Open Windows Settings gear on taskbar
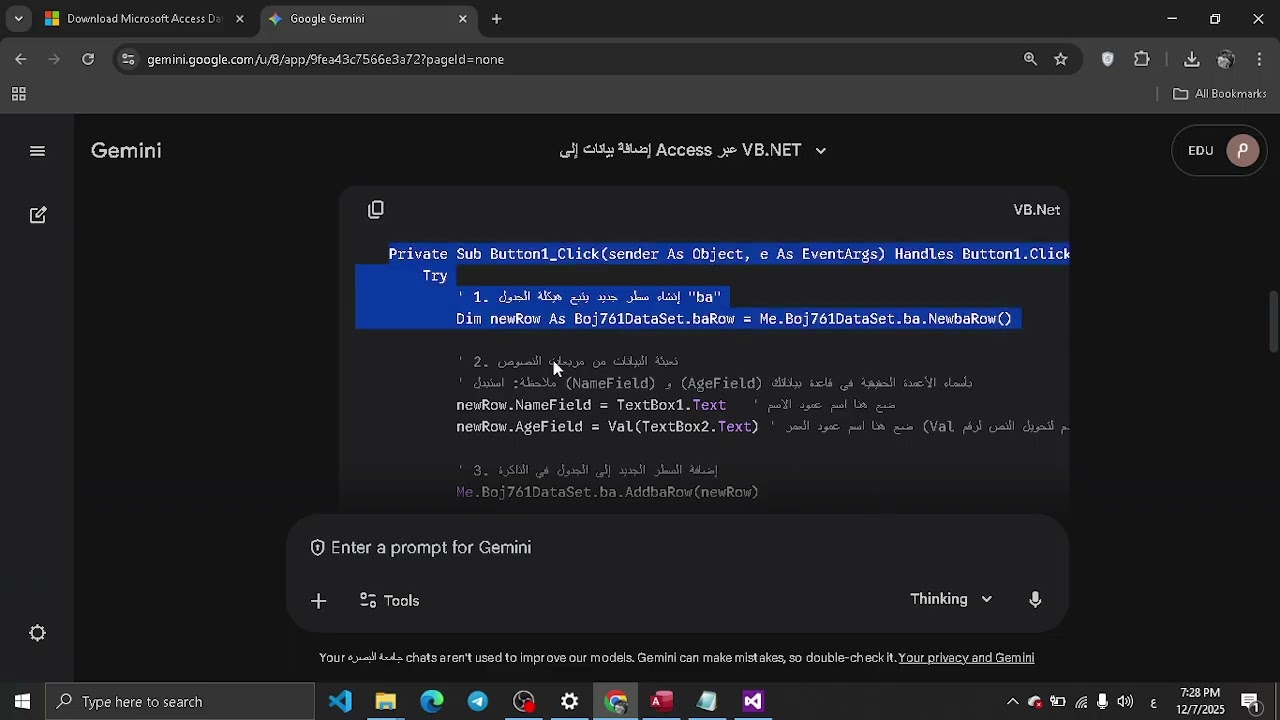Screen dimensions: 1280x720 click(x=570, y=702)
